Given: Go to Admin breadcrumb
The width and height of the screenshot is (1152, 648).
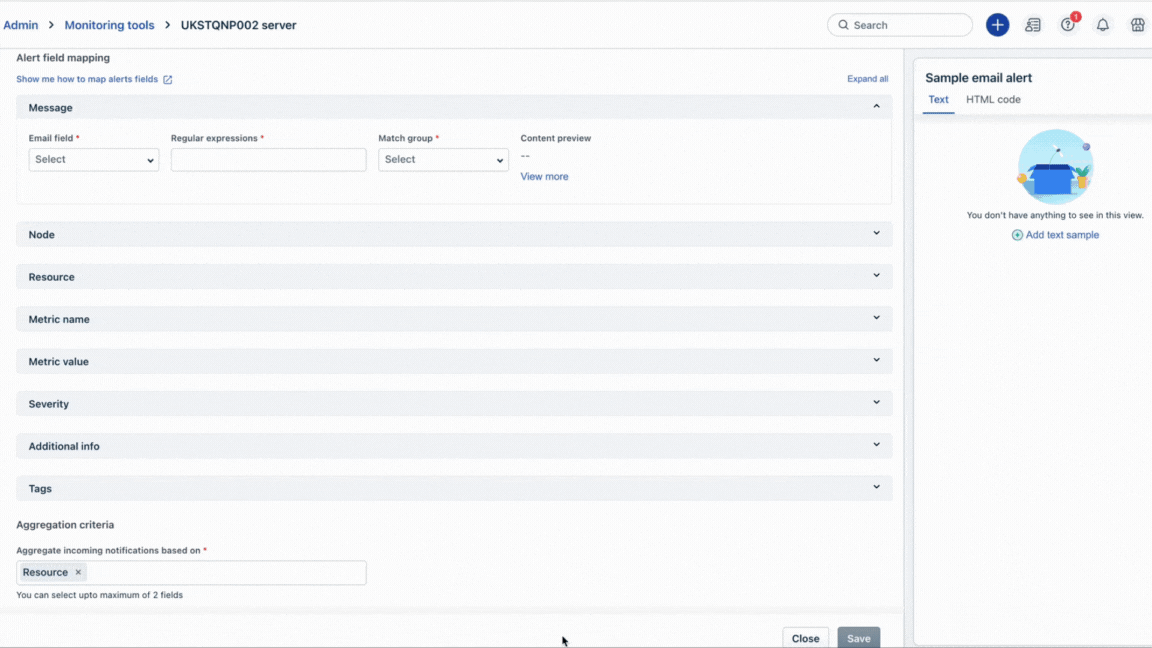Looking at the screenshot, I should tap(21, 25).
